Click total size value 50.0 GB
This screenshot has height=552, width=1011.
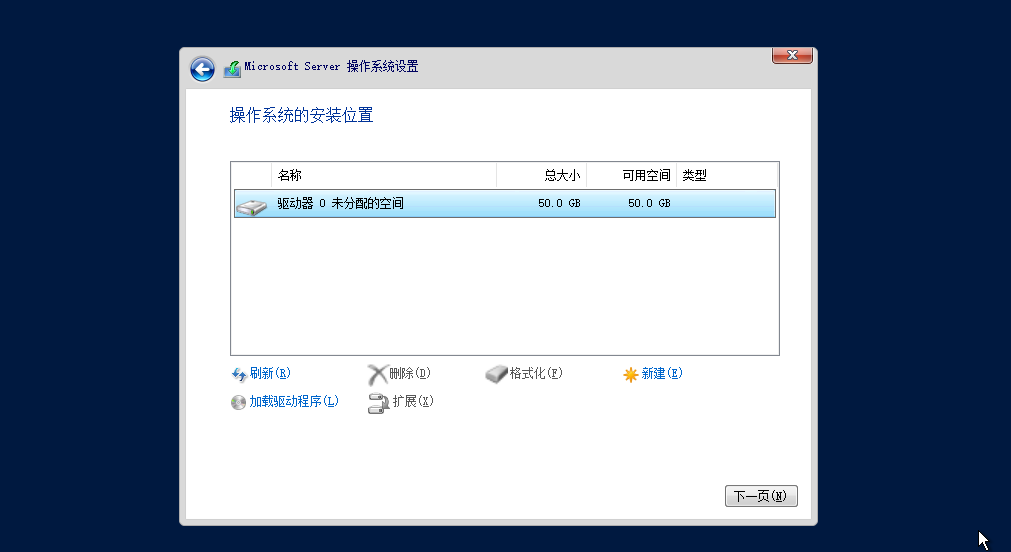coord(559,203)
